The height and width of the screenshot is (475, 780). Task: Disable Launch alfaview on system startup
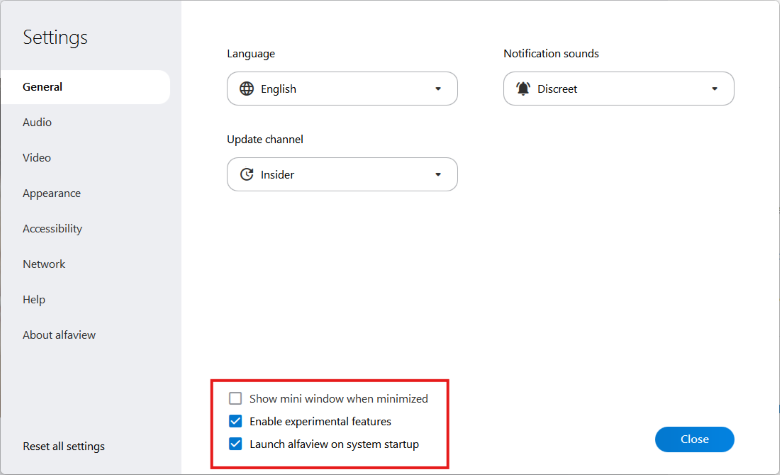[236, 444]
